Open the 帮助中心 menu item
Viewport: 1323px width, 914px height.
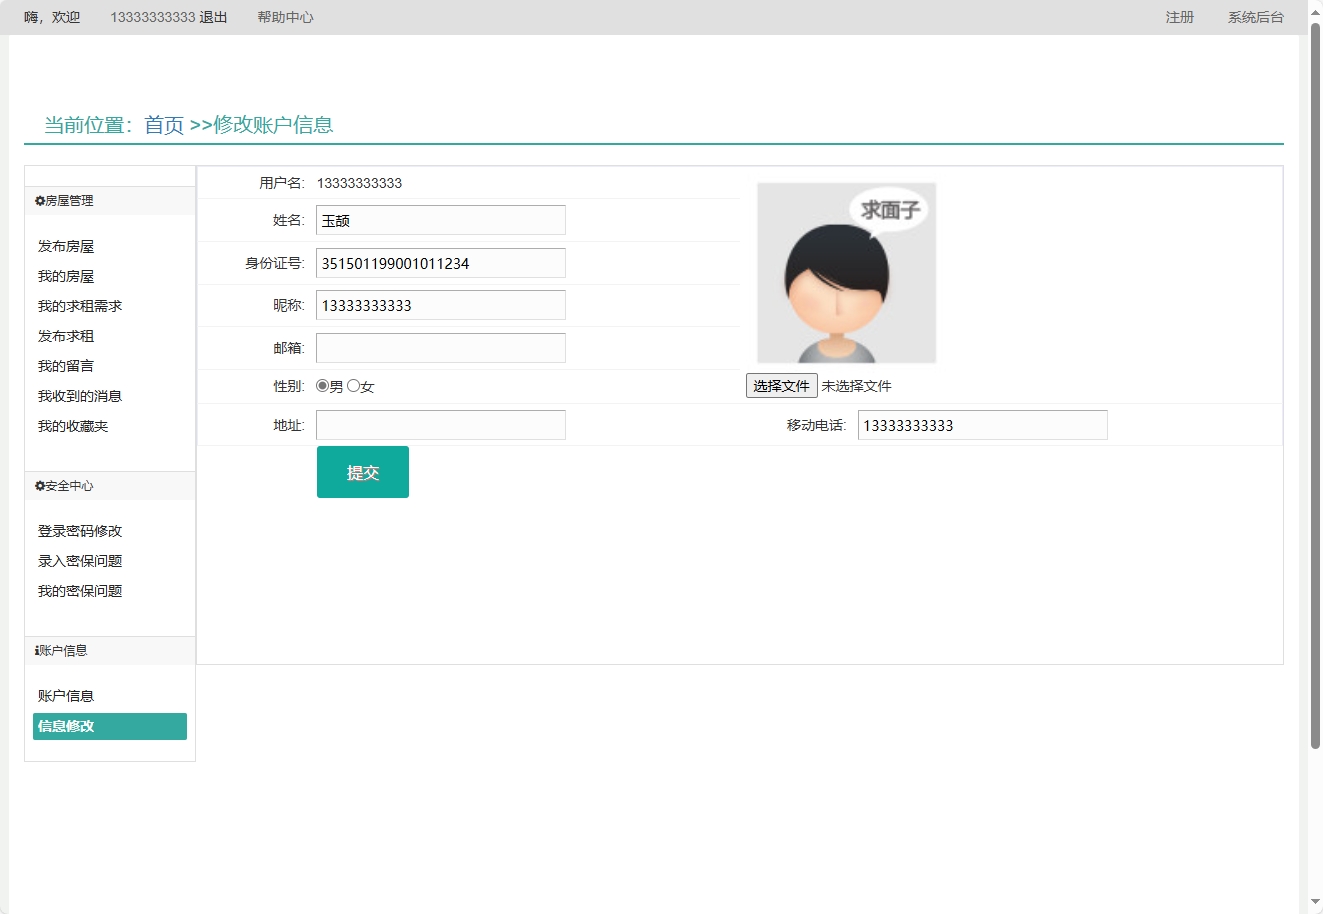(285, 17)
